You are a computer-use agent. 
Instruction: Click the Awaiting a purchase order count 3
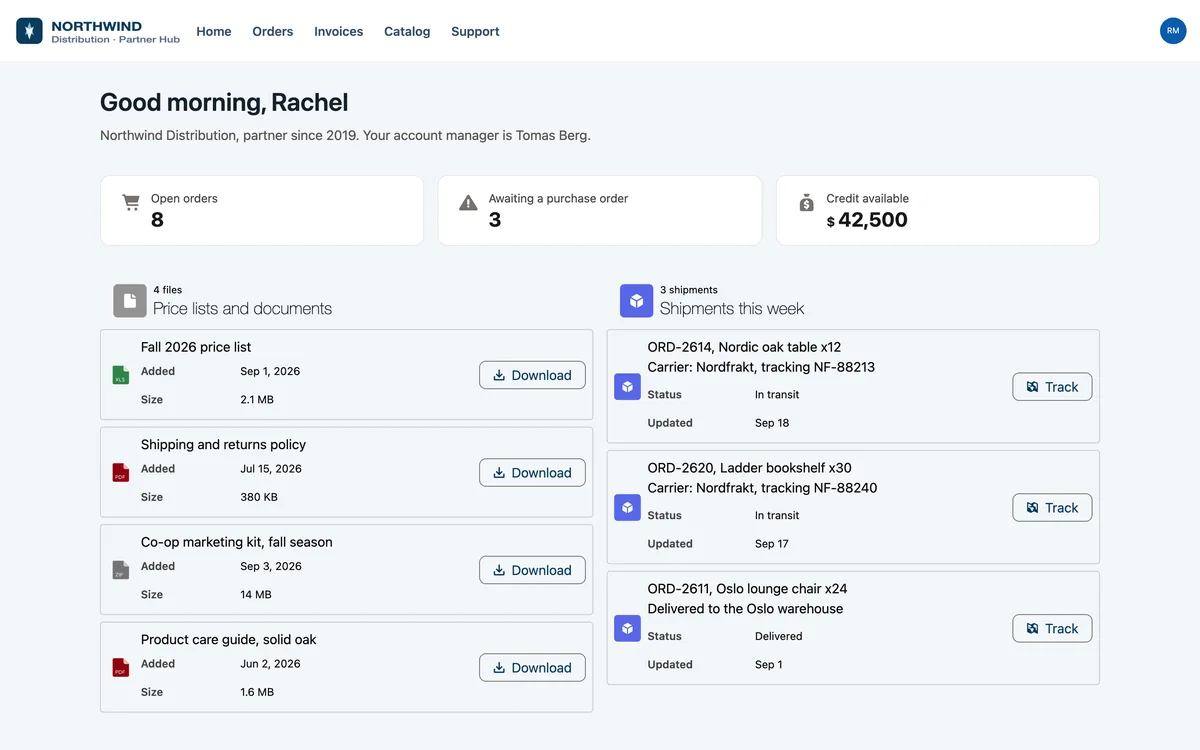[x=495, y=220]
